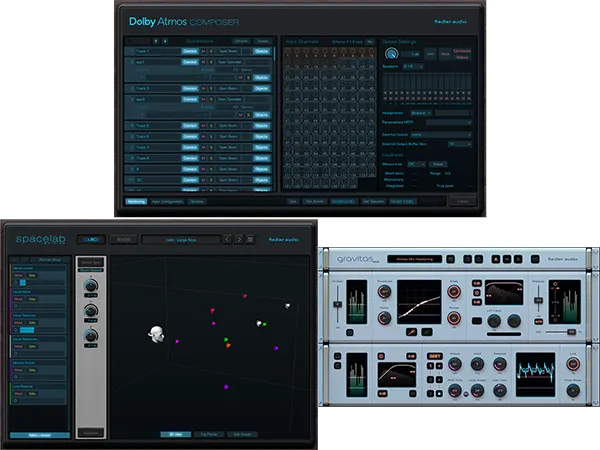Screen dimensions: 600x450
Task: Click the Threshold knob in Gravitas
Action: tap(384, 292)
